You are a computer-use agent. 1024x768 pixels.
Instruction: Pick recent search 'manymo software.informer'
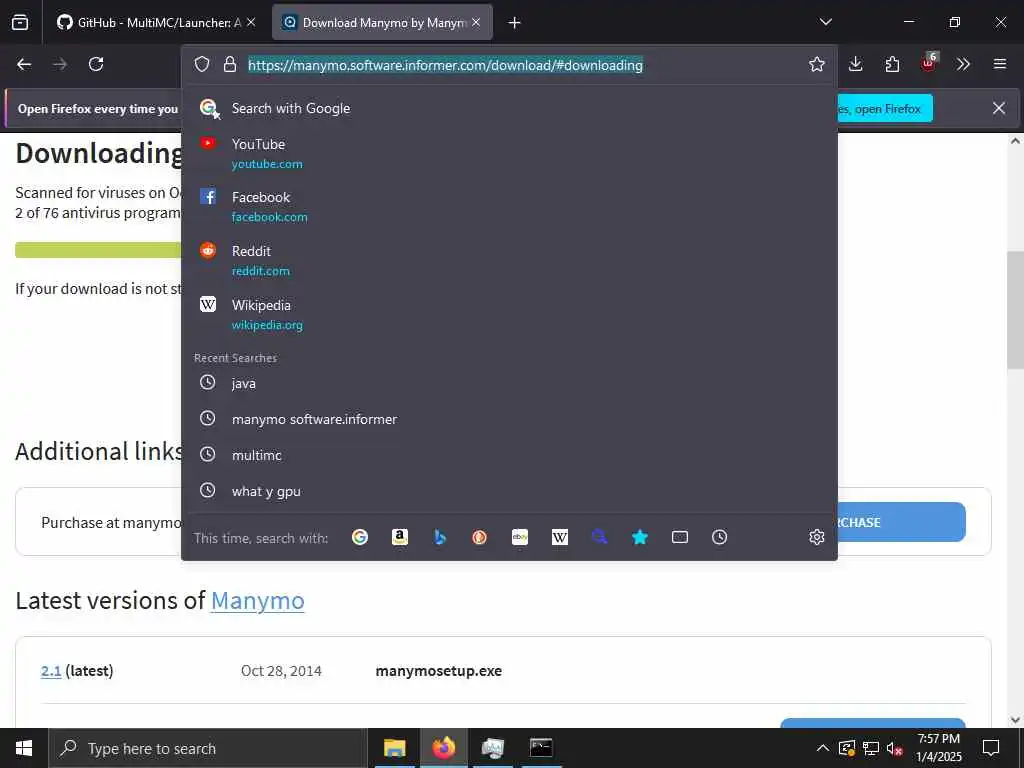pyautogui.click(x=509, y=419)
